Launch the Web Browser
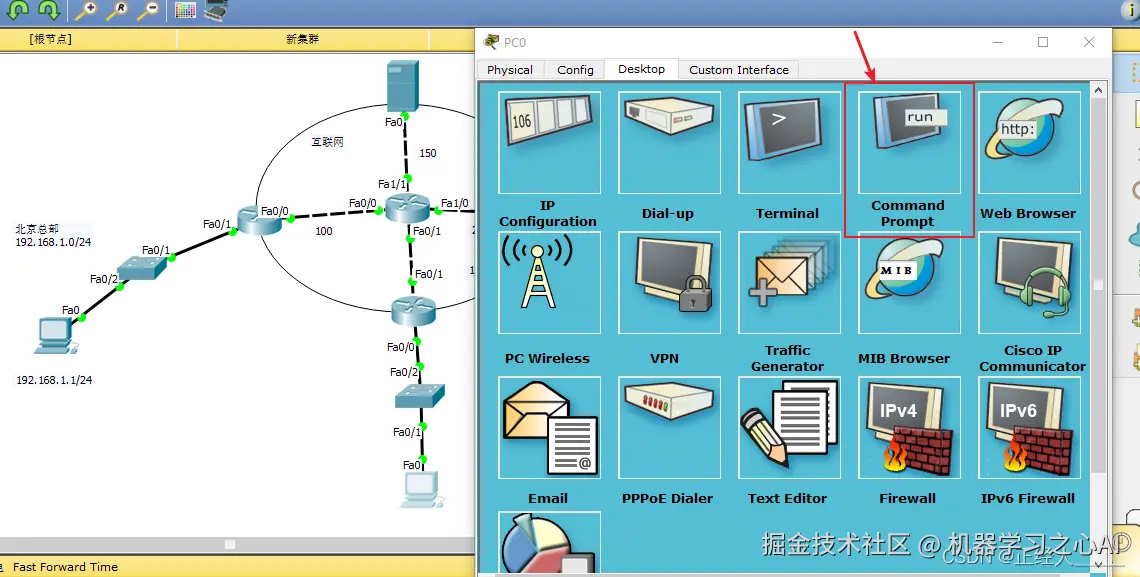The width and height of the screenshot is (1140, 577). [x=1029, y=142]
